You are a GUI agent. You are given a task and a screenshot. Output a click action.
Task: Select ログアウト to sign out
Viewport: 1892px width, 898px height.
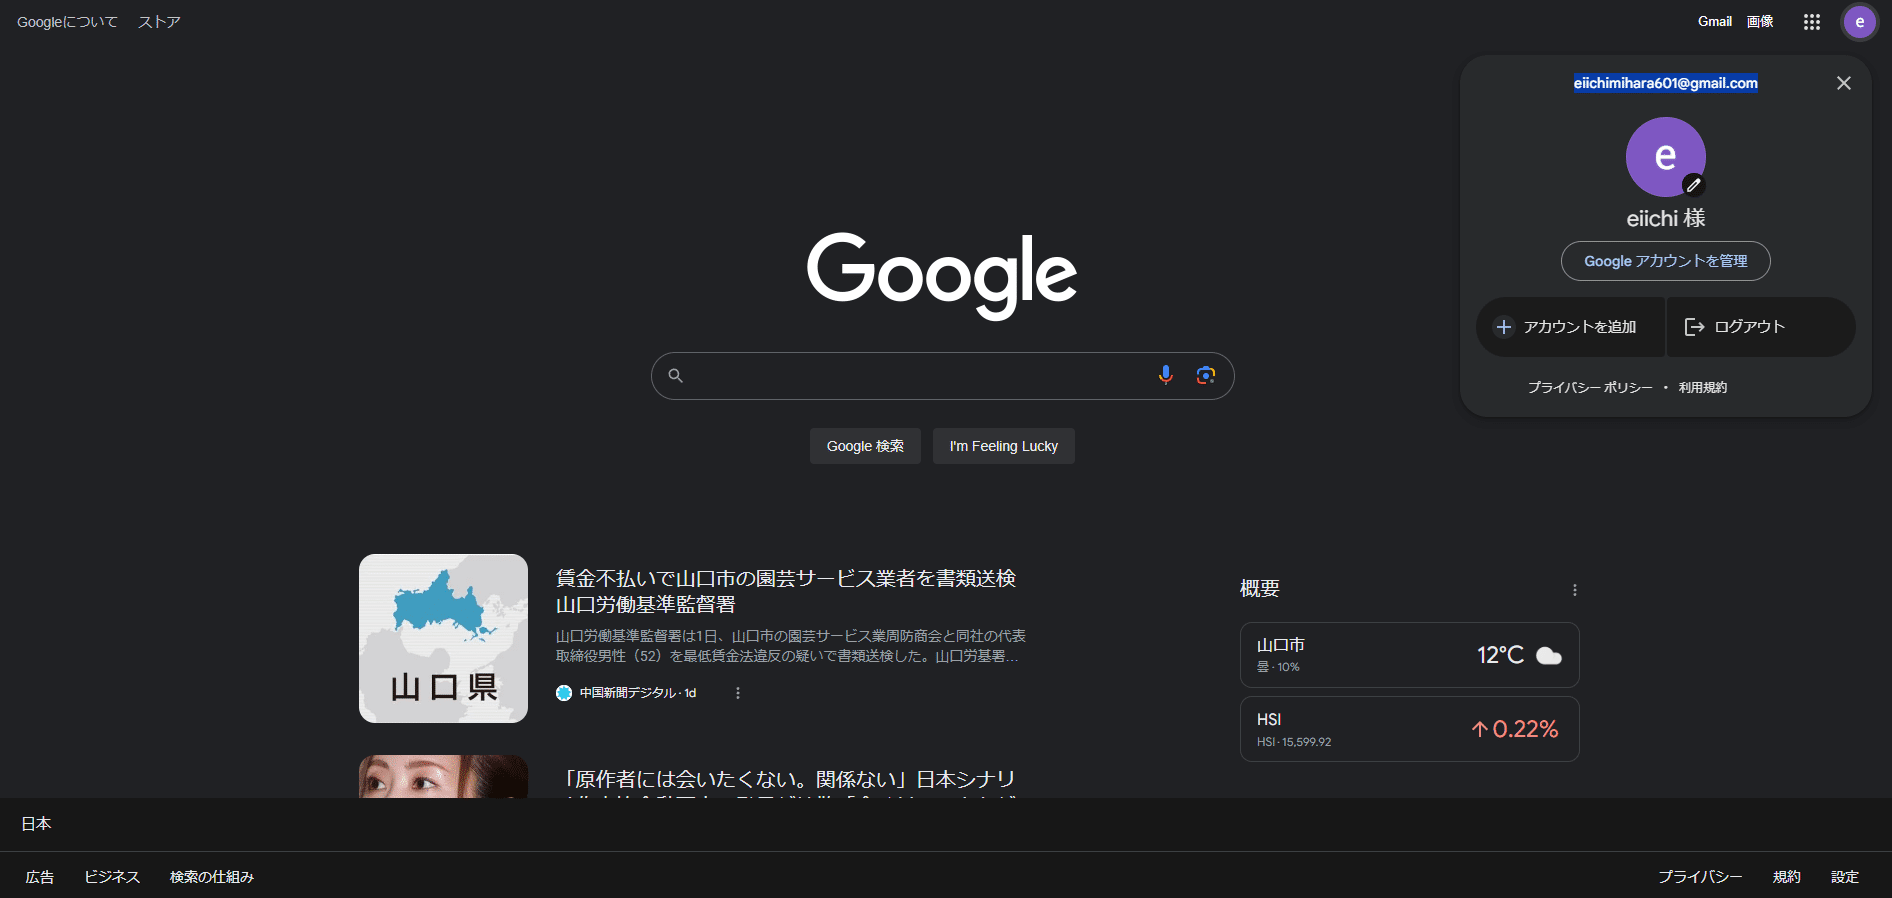point(1761,327)
